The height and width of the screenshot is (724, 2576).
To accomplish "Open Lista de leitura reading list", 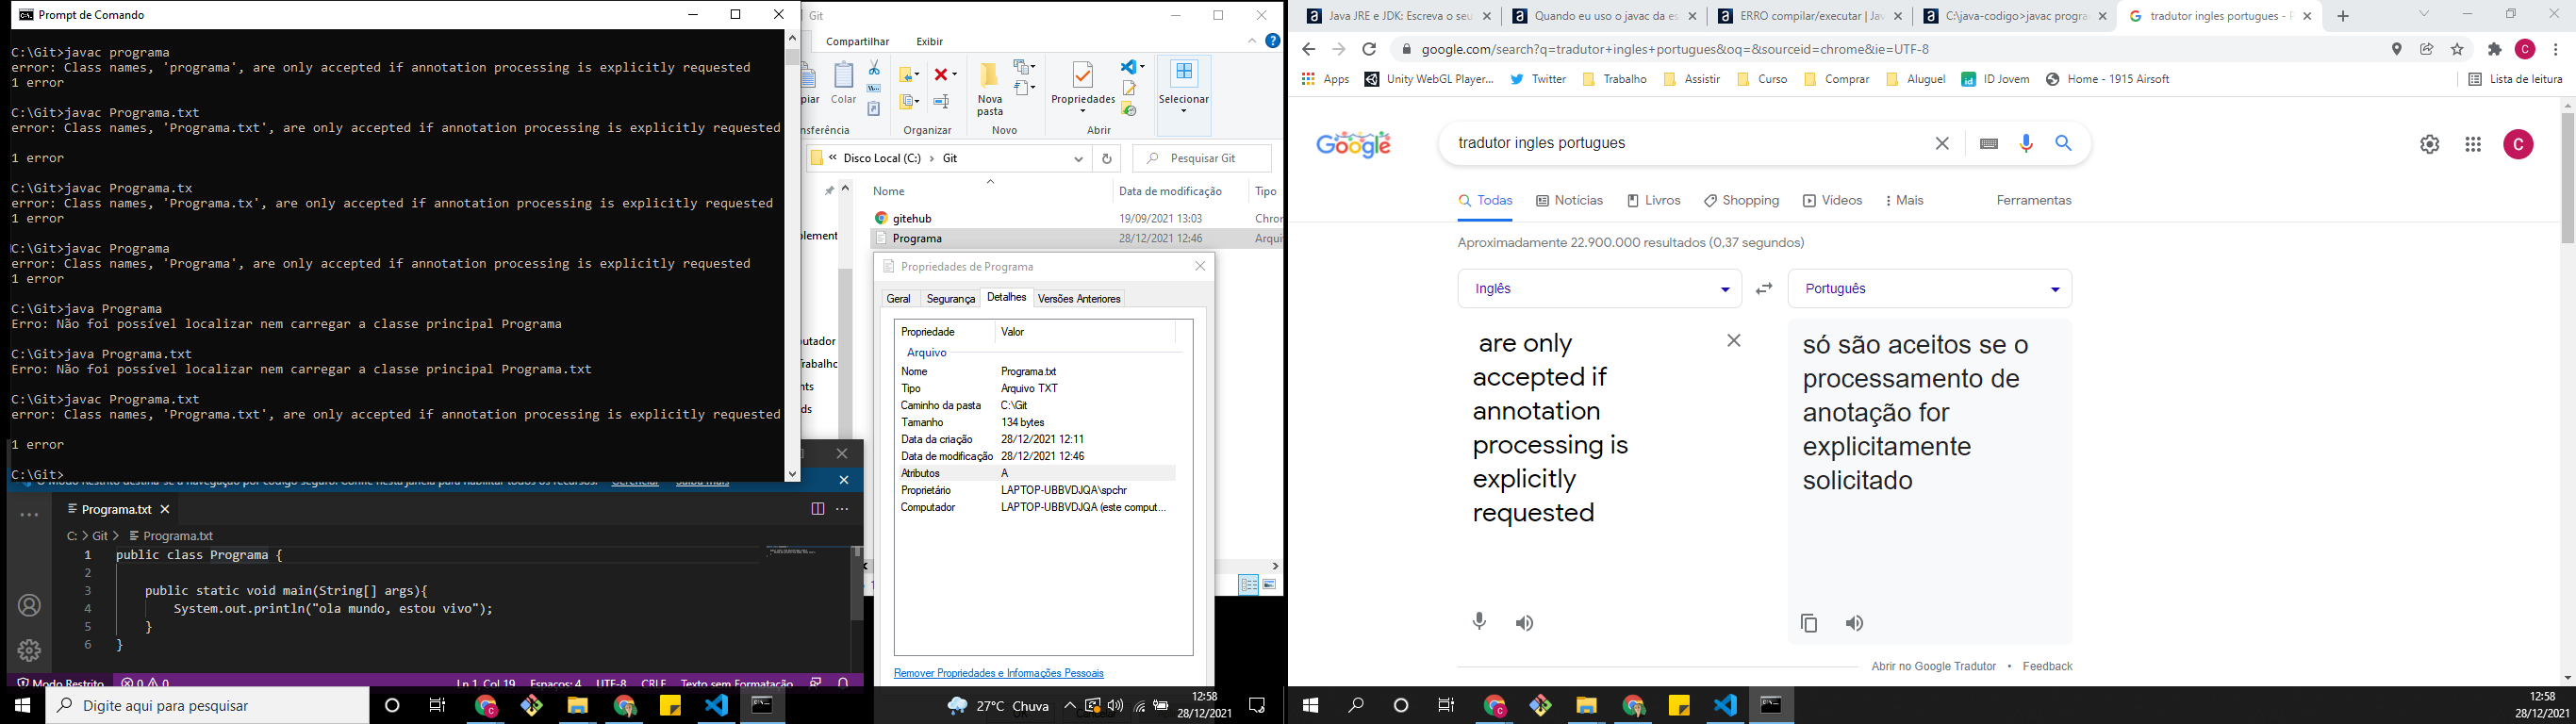I will click(2515, 79).
